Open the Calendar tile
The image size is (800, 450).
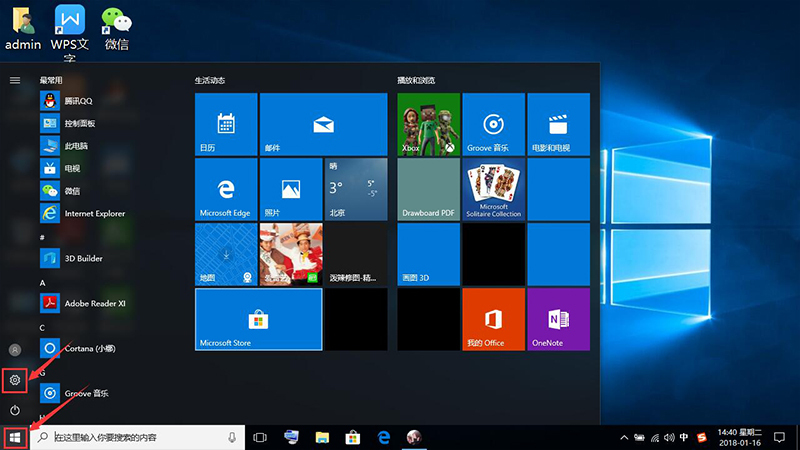pos(225,124)
